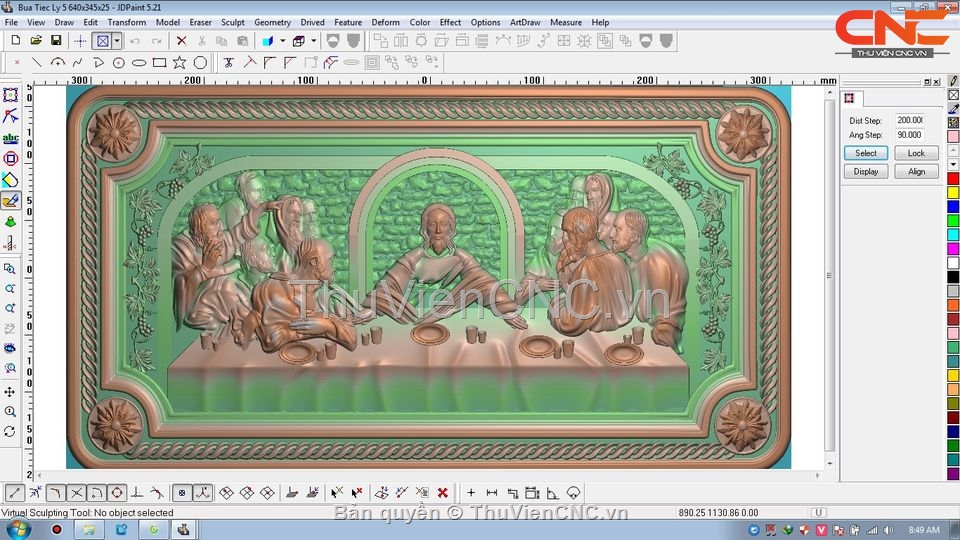Click the node edit tool in left sidebar
This screenshot has width=960, height=540.
coord(10,116)
